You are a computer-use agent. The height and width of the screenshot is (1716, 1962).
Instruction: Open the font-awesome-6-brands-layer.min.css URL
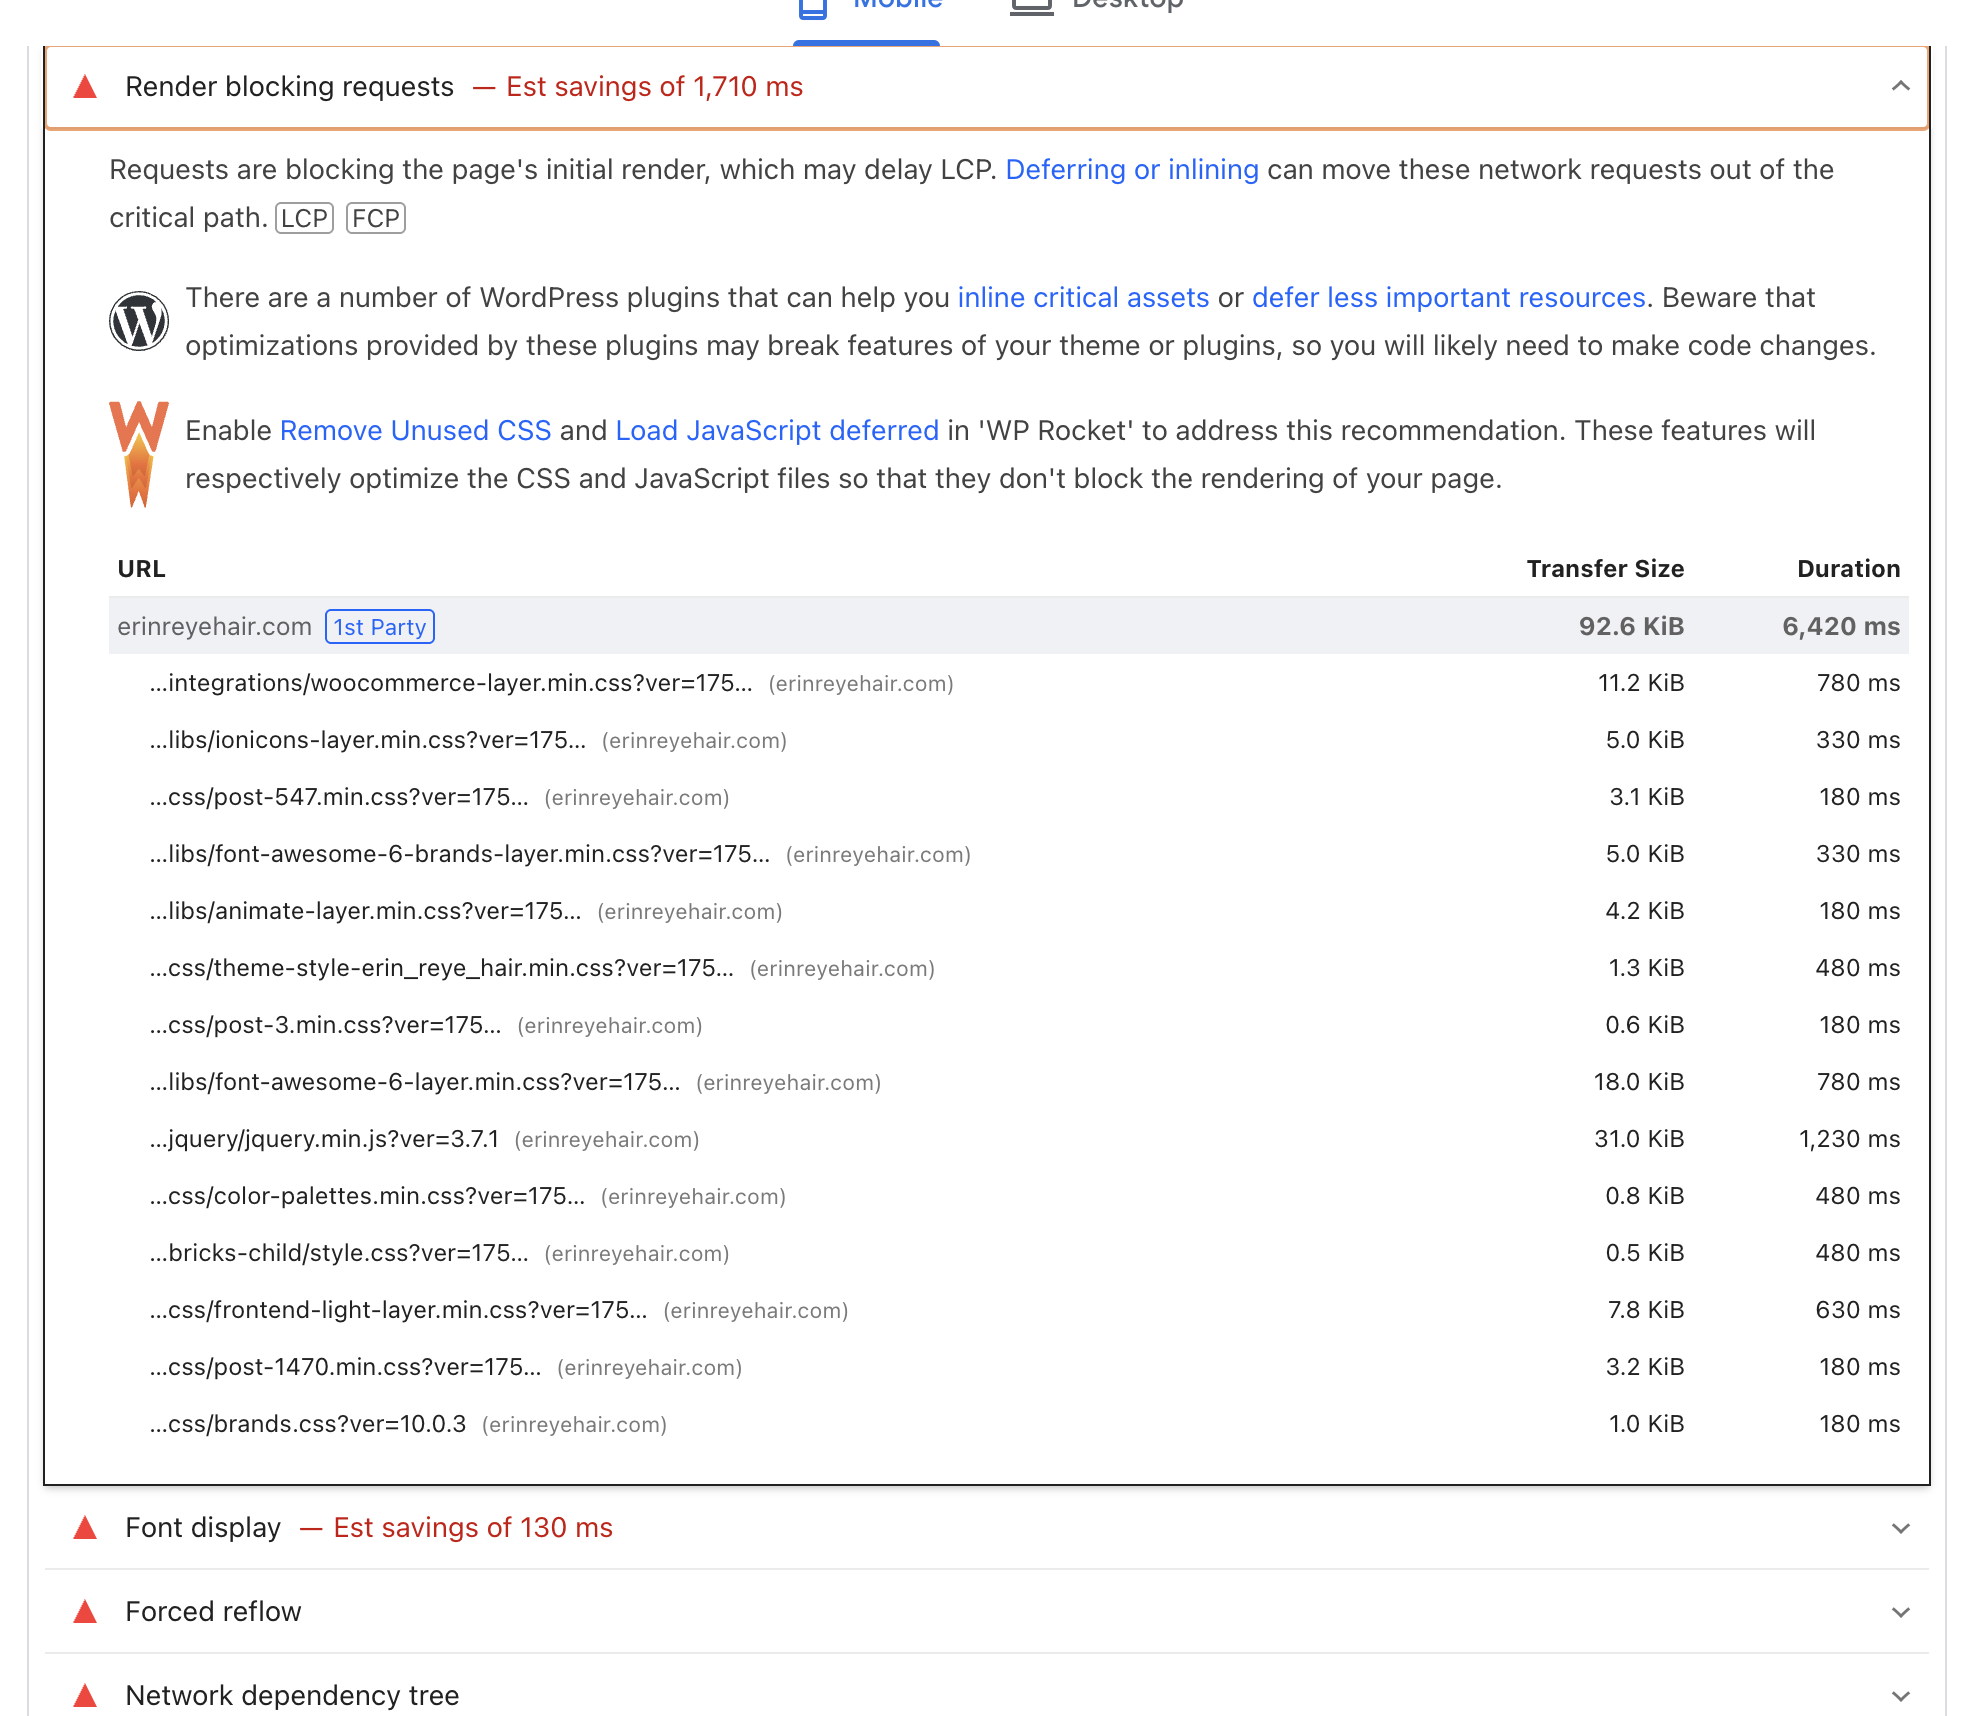460,854
